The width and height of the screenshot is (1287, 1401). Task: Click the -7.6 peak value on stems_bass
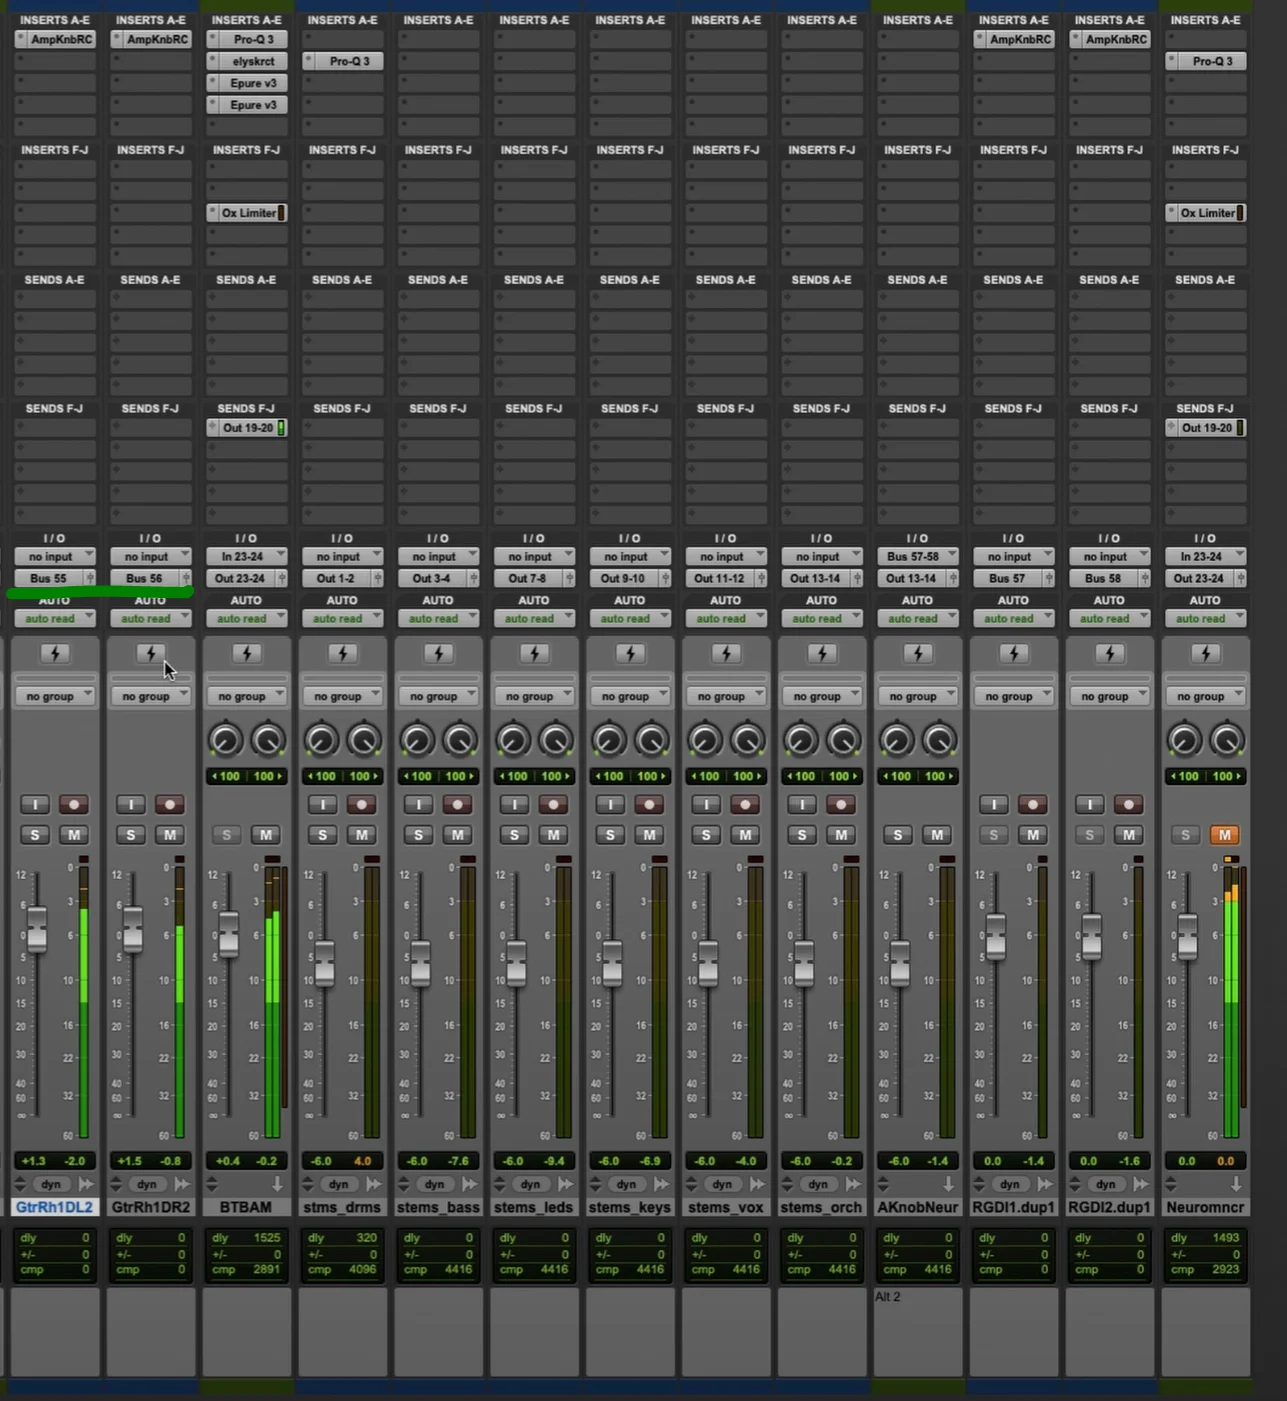tap(459, 1161)
